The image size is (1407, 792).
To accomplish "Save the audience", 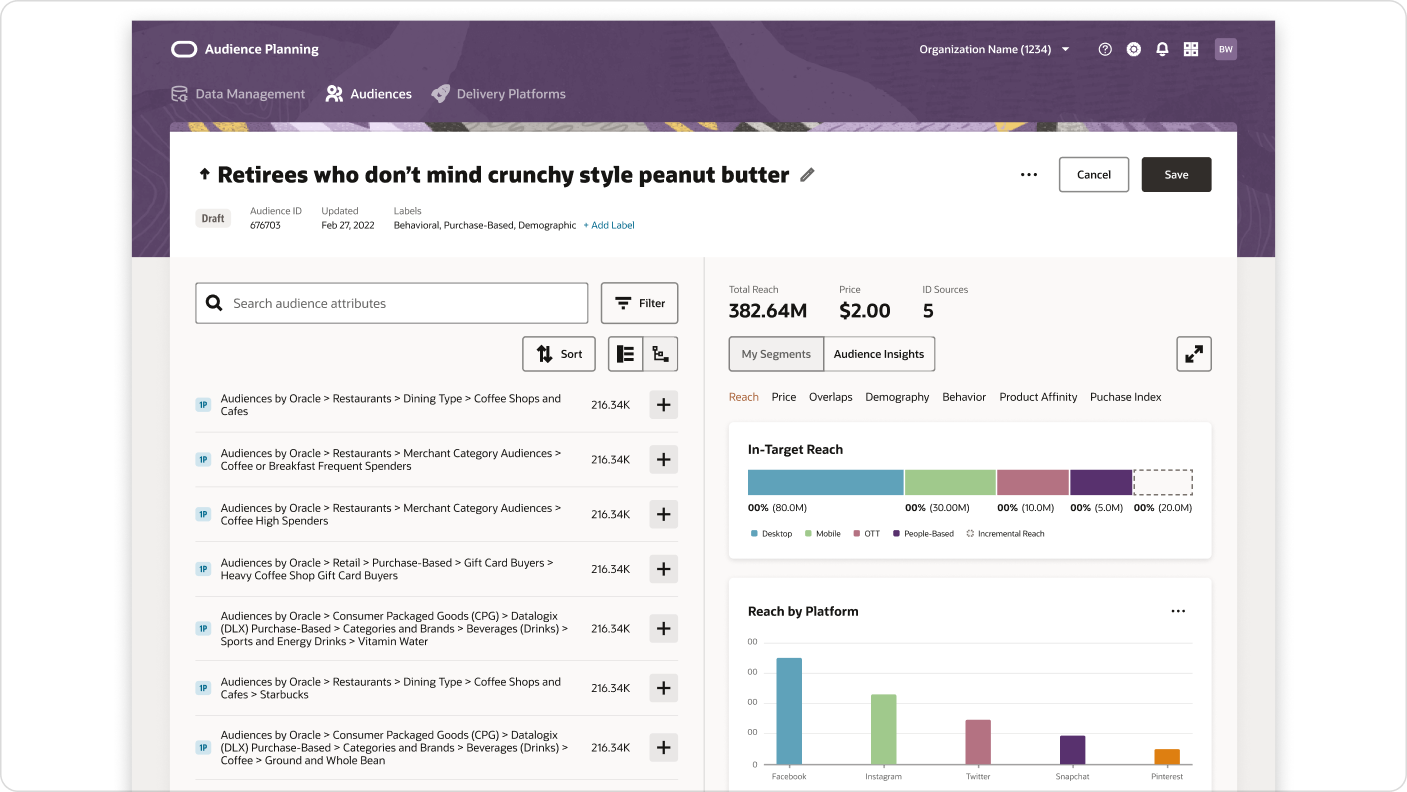I will [1177, 174].
